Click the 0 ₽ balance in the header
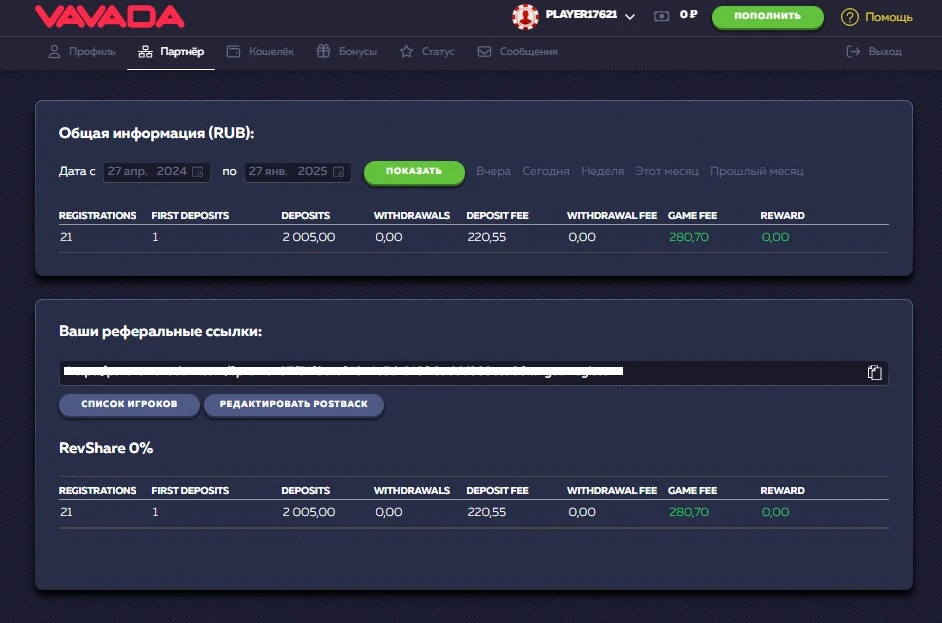Screen dimensions: 942x623 pyautogui.click(x=688, y=14)
